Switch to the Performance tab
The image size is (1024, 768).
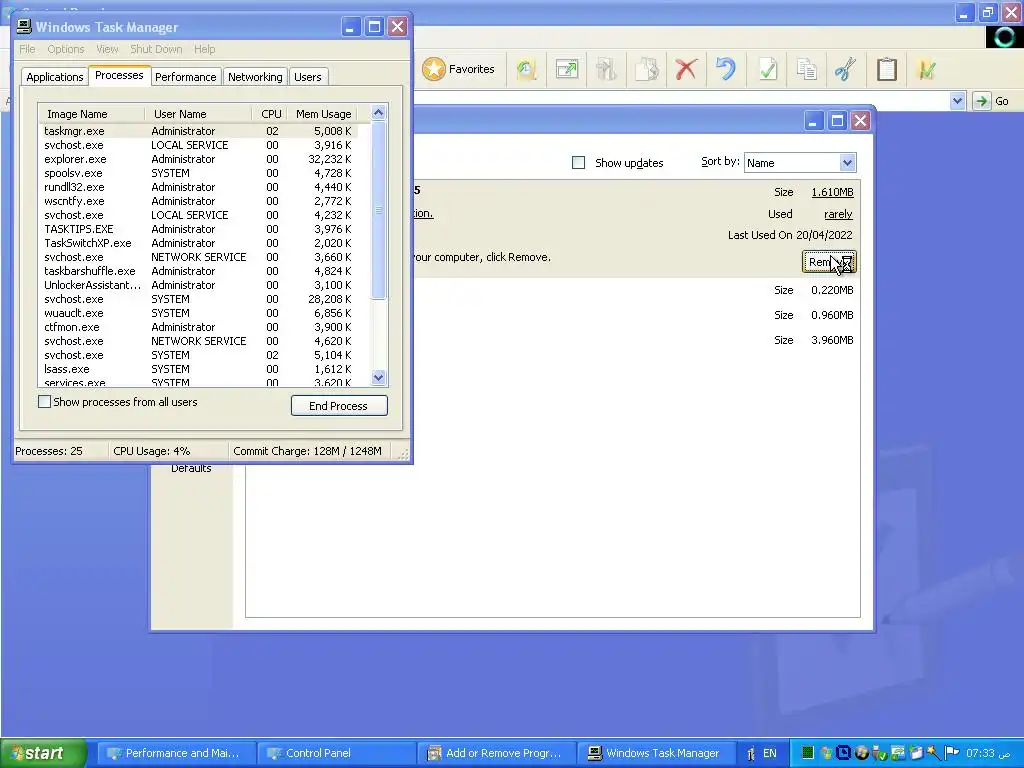coord(185,77)
